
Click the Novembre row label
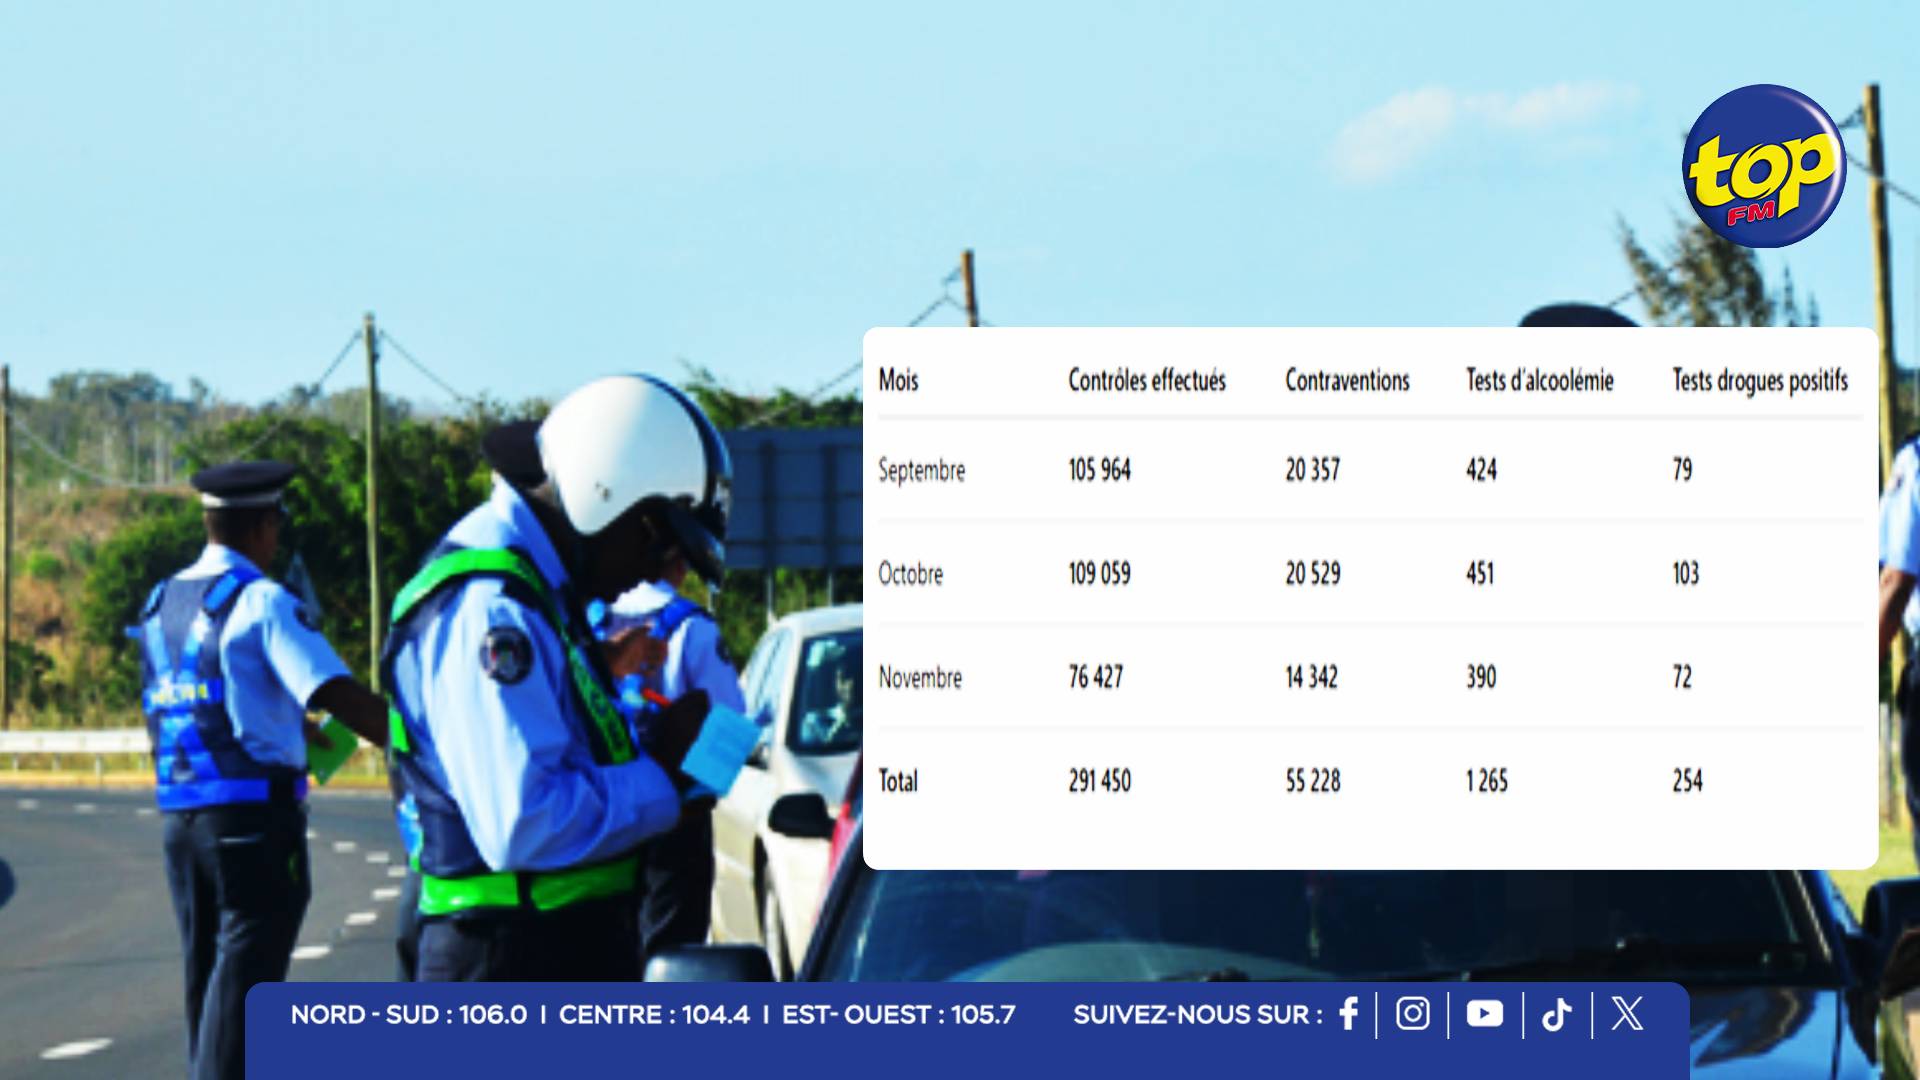click(x=920, y=678)
